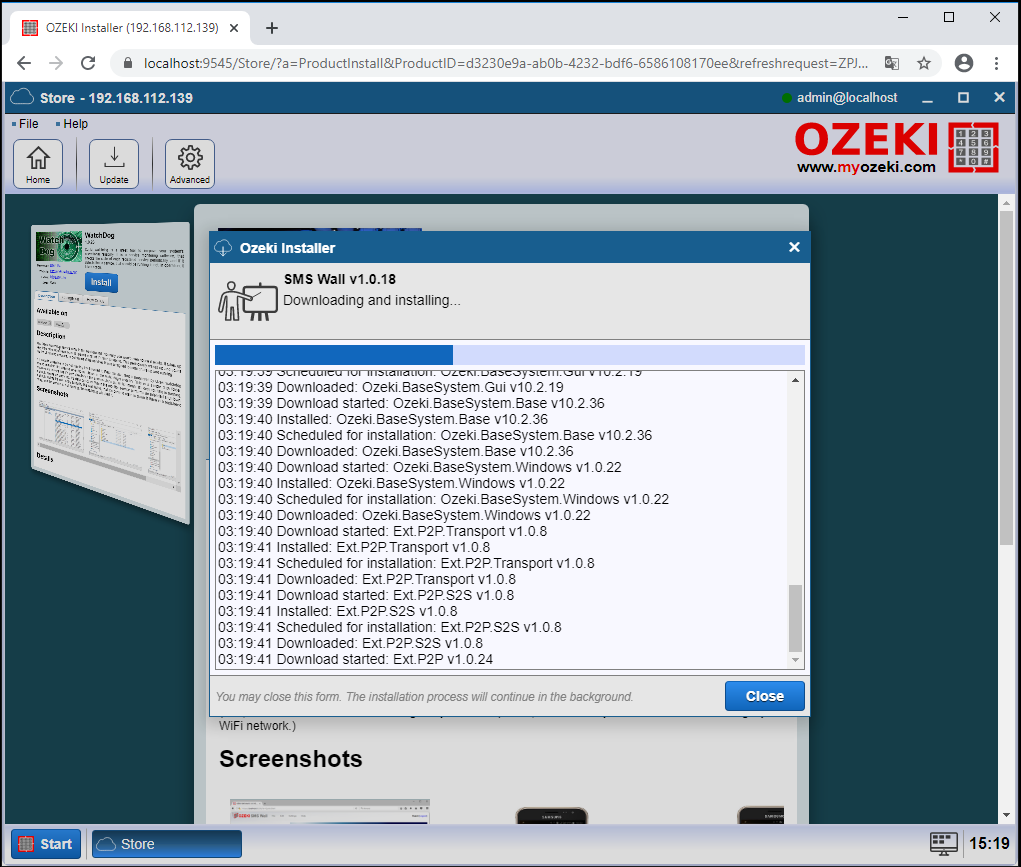
Task: Open the Update toolbar button
Action: [x=114, y=163]
